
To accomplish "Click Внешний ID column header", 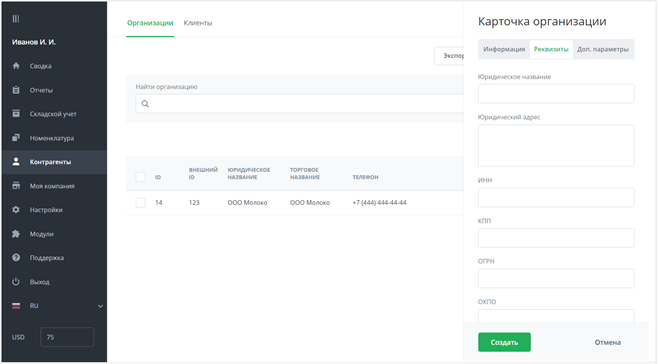I will [203, 173].
